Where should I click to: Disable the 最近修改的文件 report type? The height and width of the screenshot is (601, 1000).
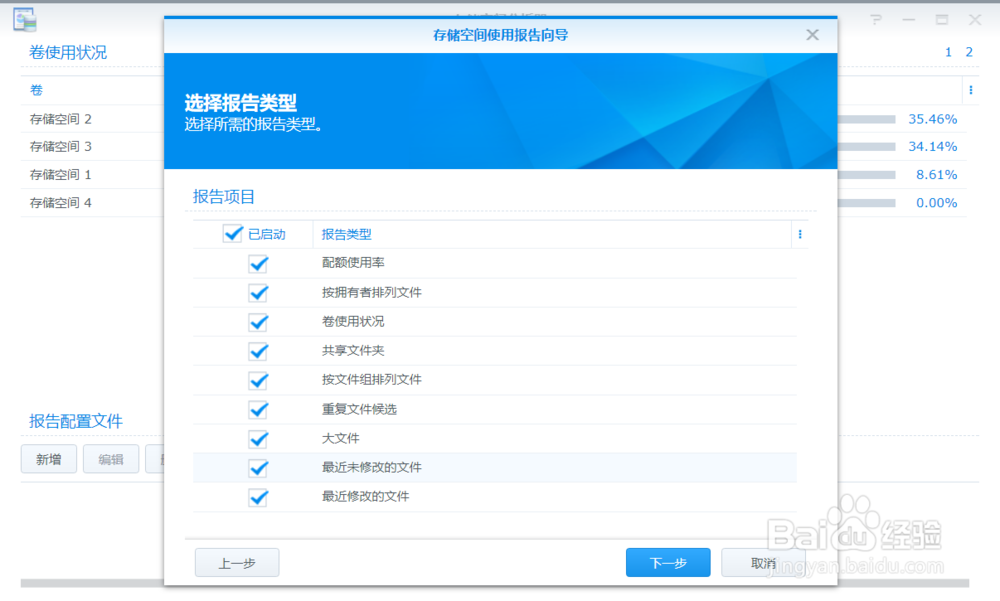tap(258, 497)
